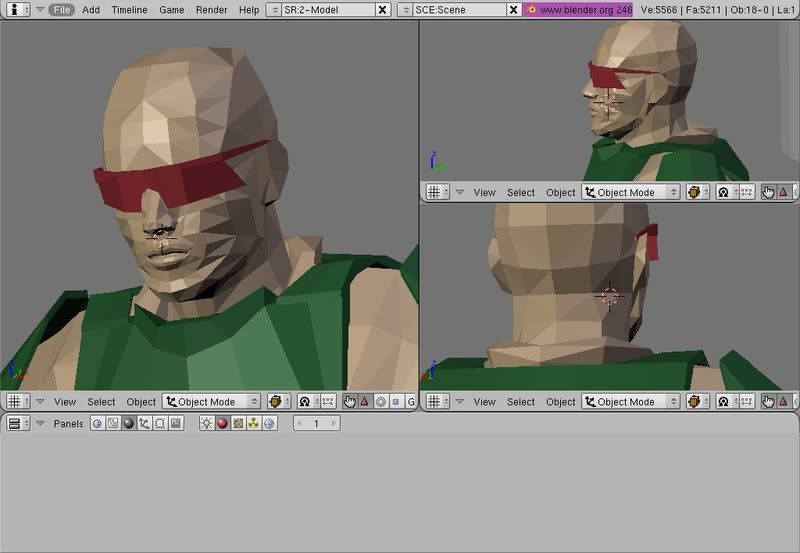Image resolution: width=800 pixels, height=553 pixels.
Task: Click the Logic context icon in Panels header
Action: click(x=97, y=424)
